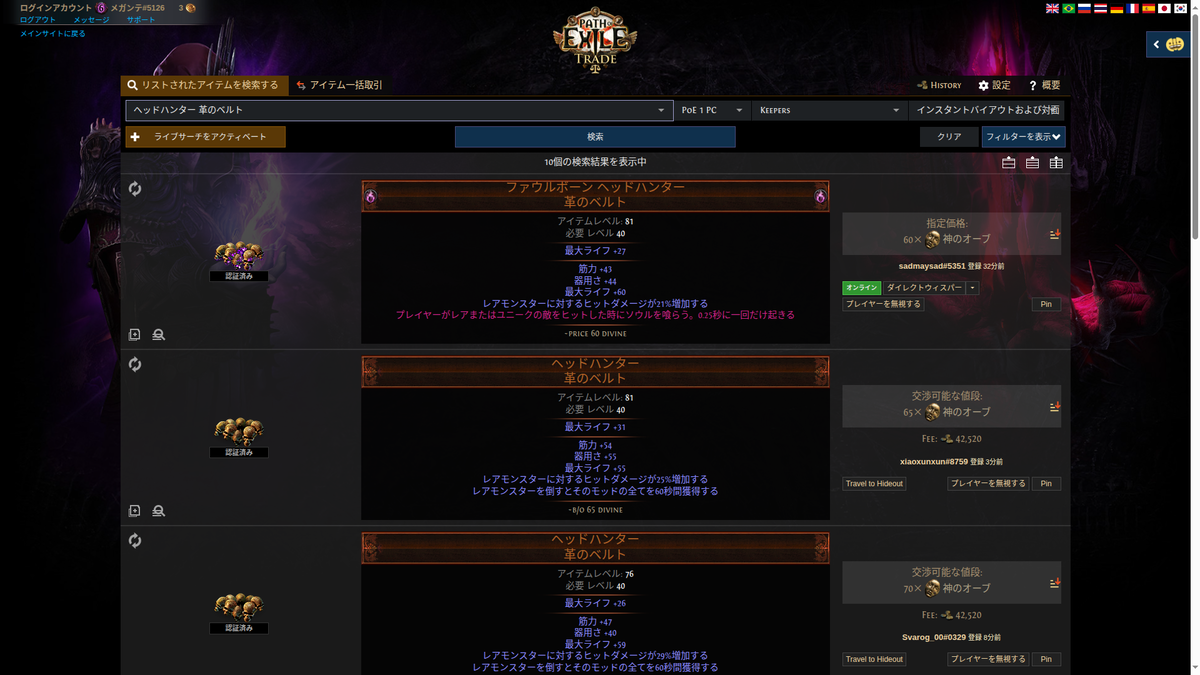
Task: Refresh the Foulborn Headhunter listing
Action: click(x=135, y=189)
